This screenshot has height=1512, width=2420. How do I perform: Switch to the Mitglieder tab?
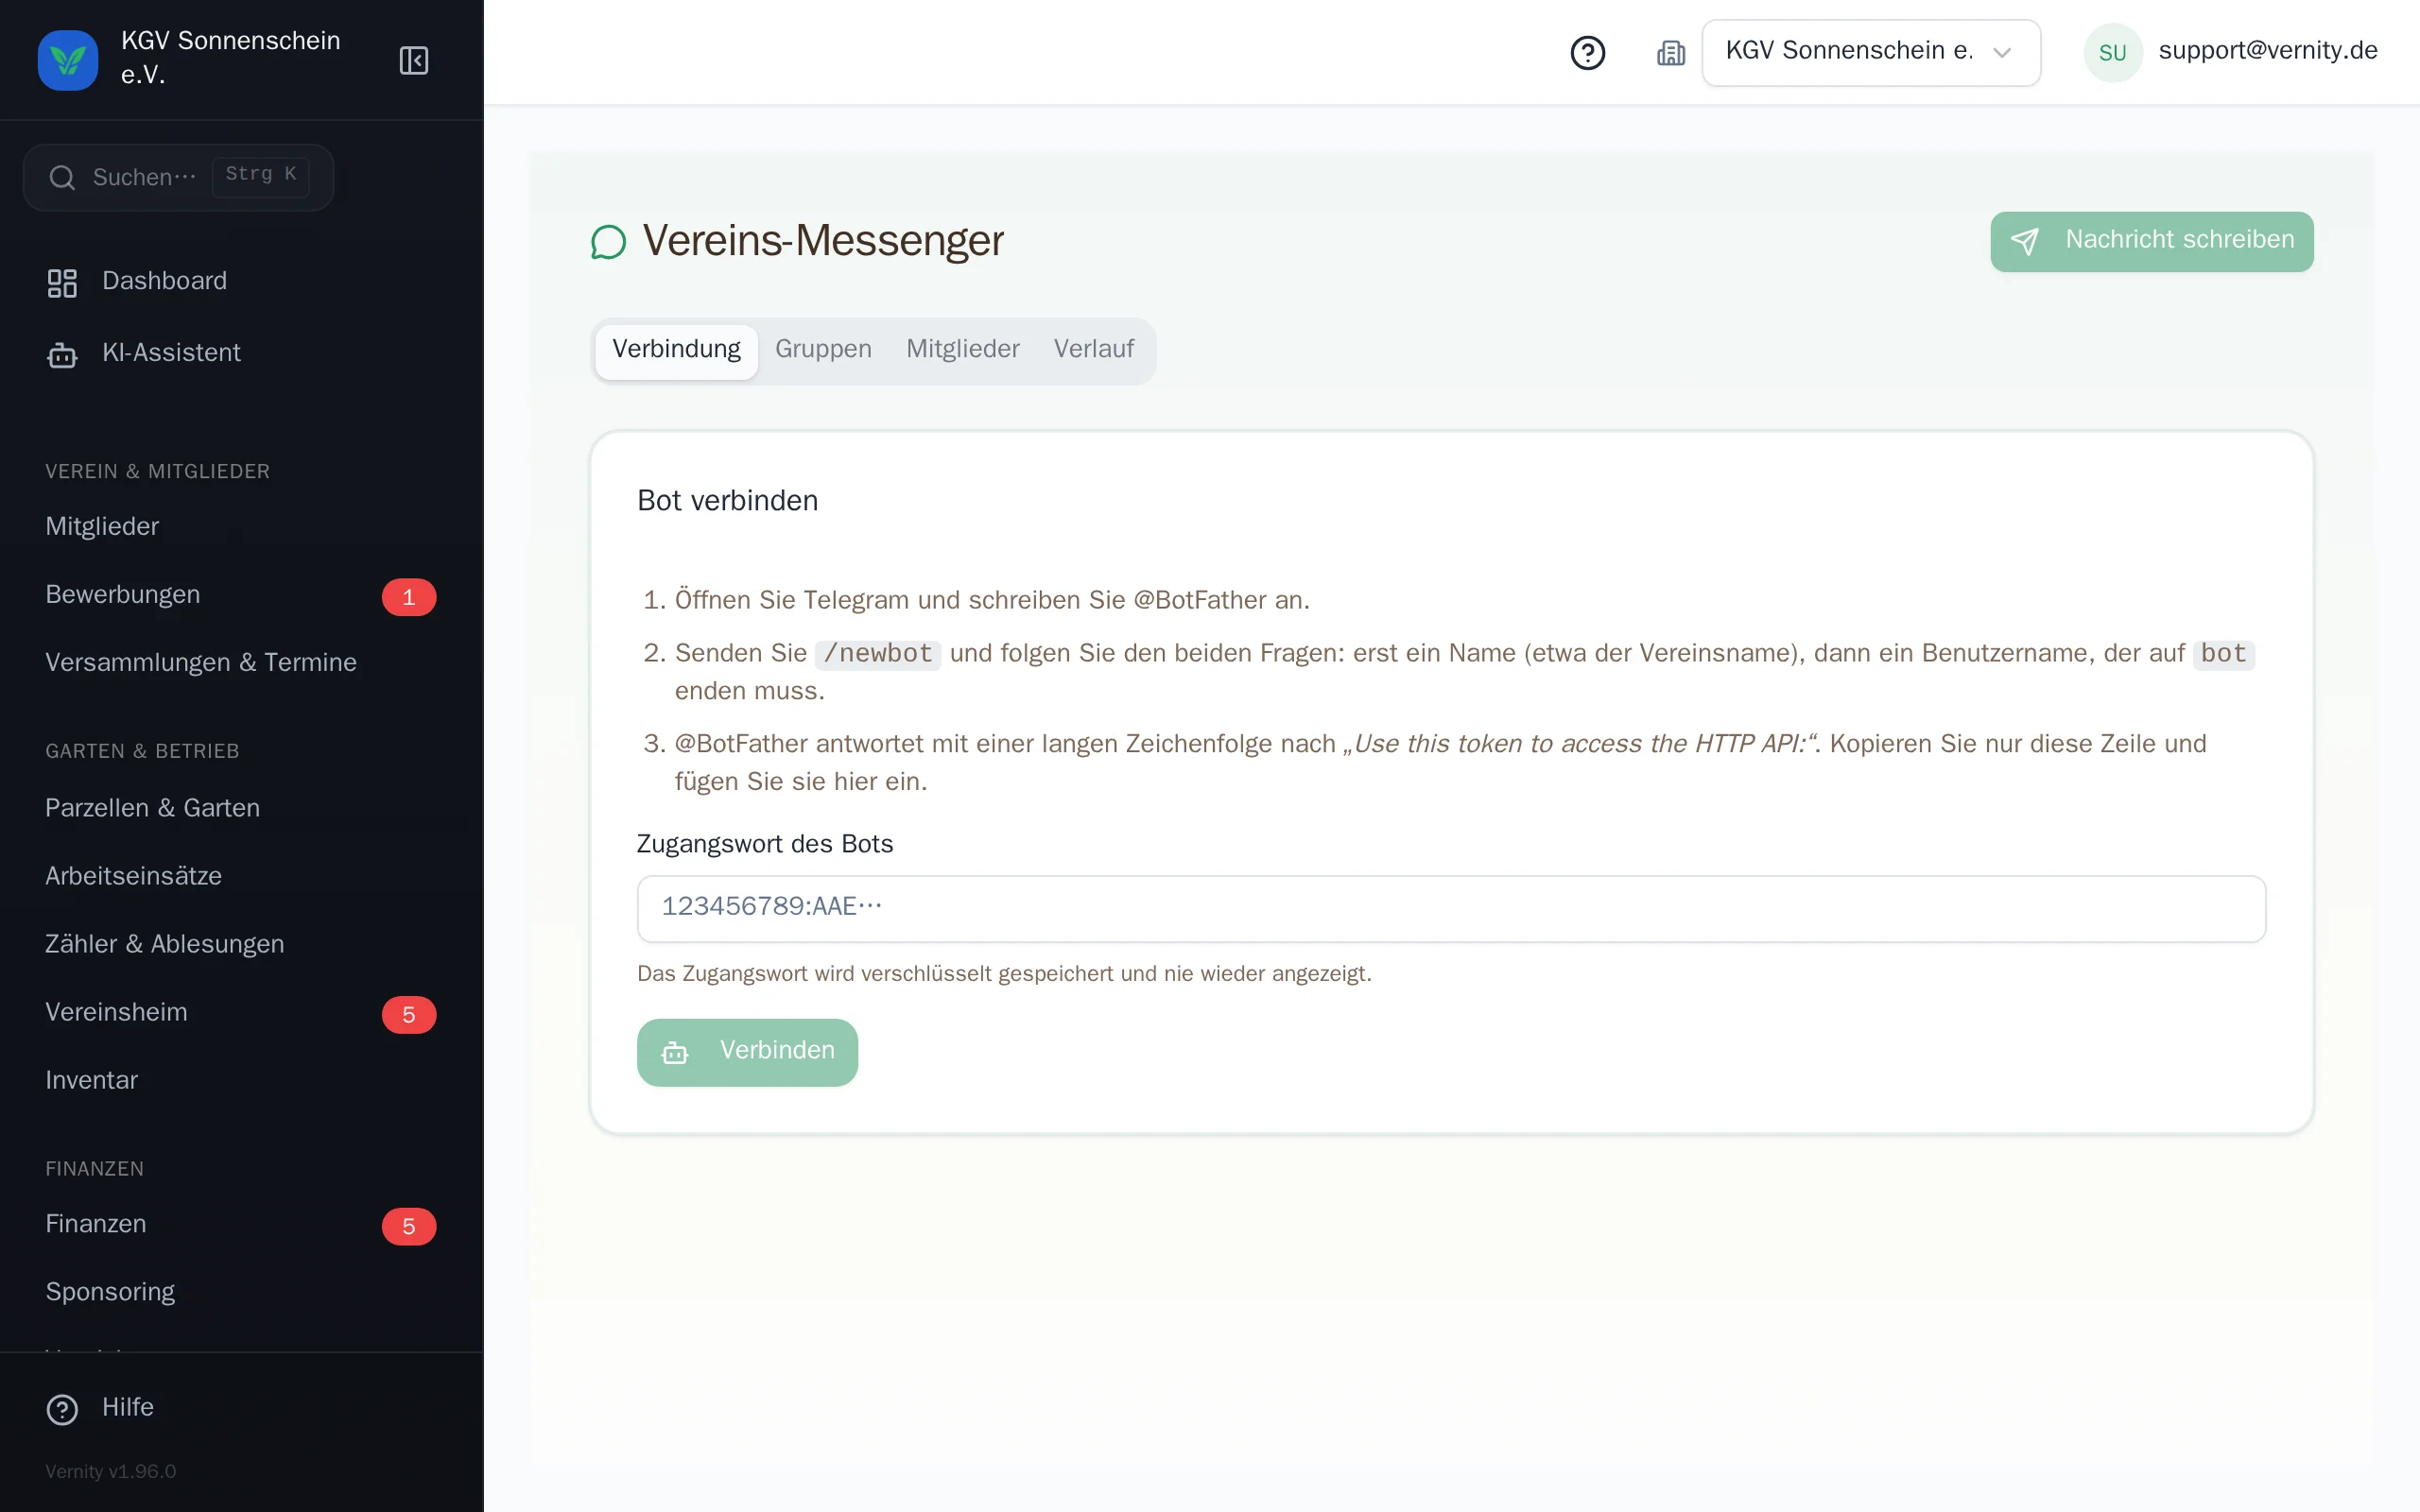click(x=962, y=350)
